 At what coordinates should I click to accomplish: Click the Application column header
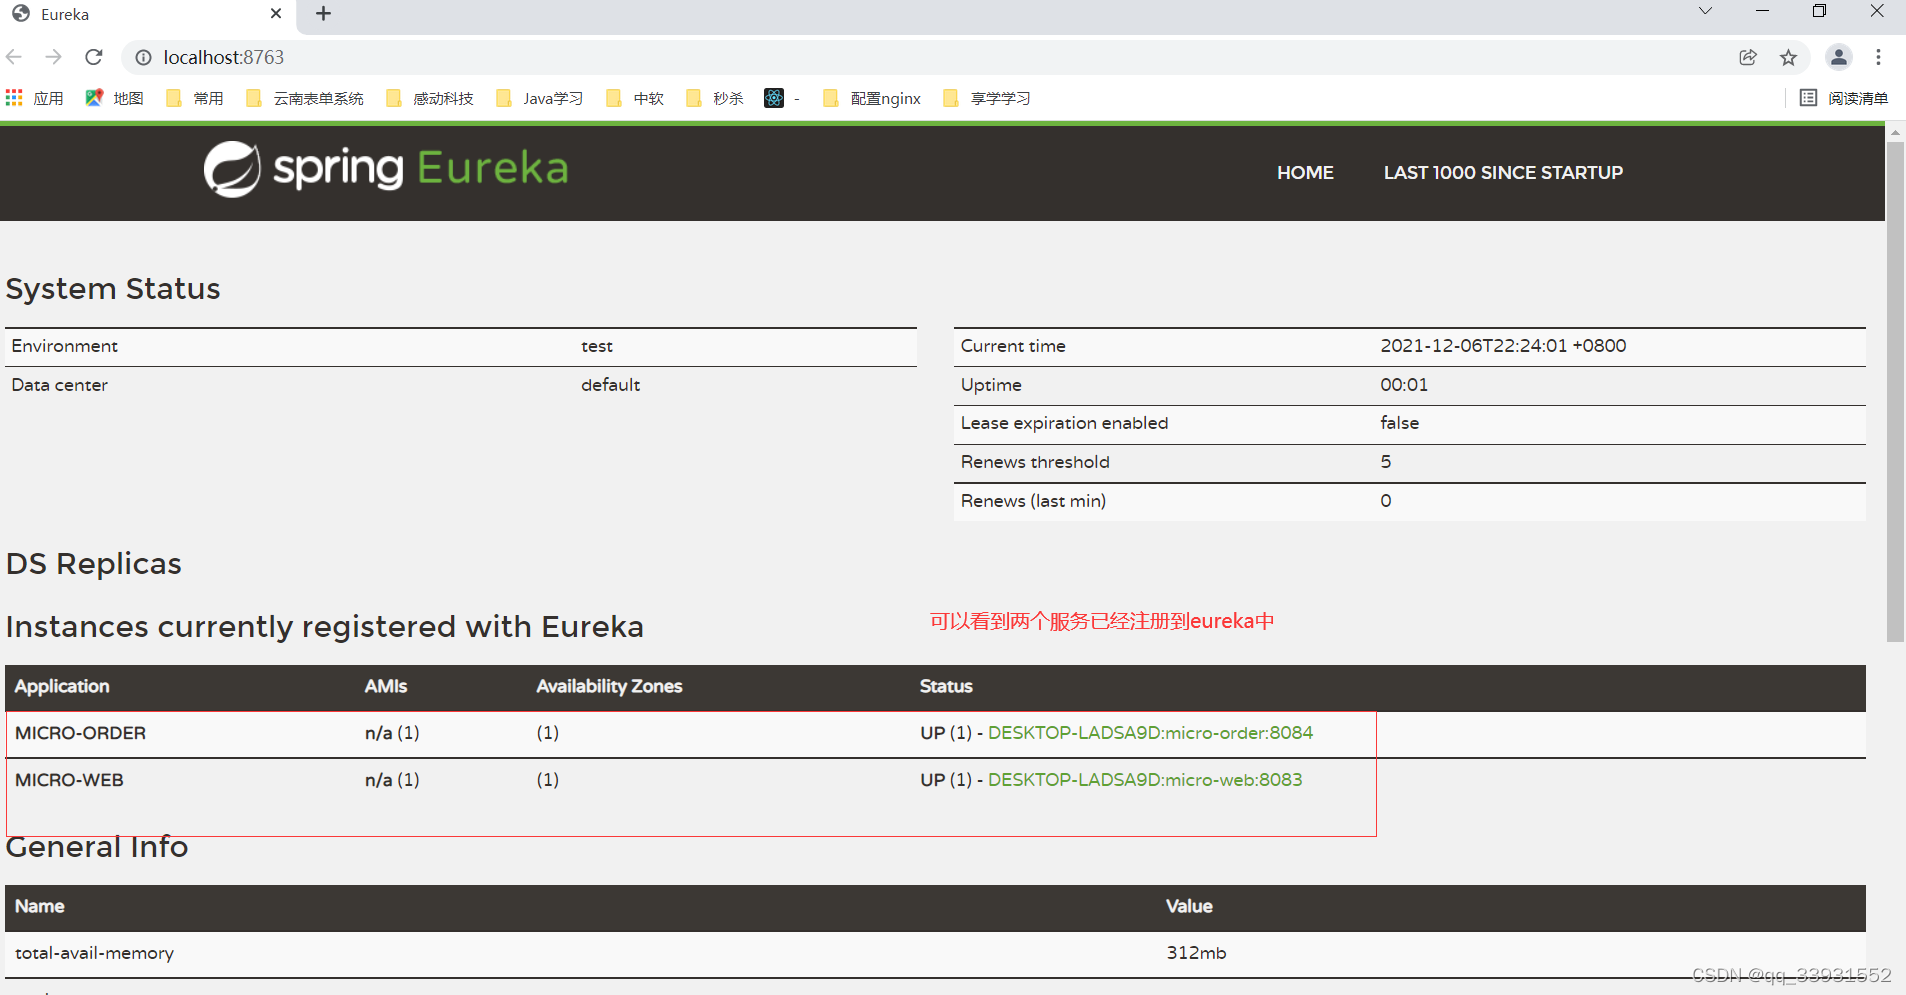point(62,686)
